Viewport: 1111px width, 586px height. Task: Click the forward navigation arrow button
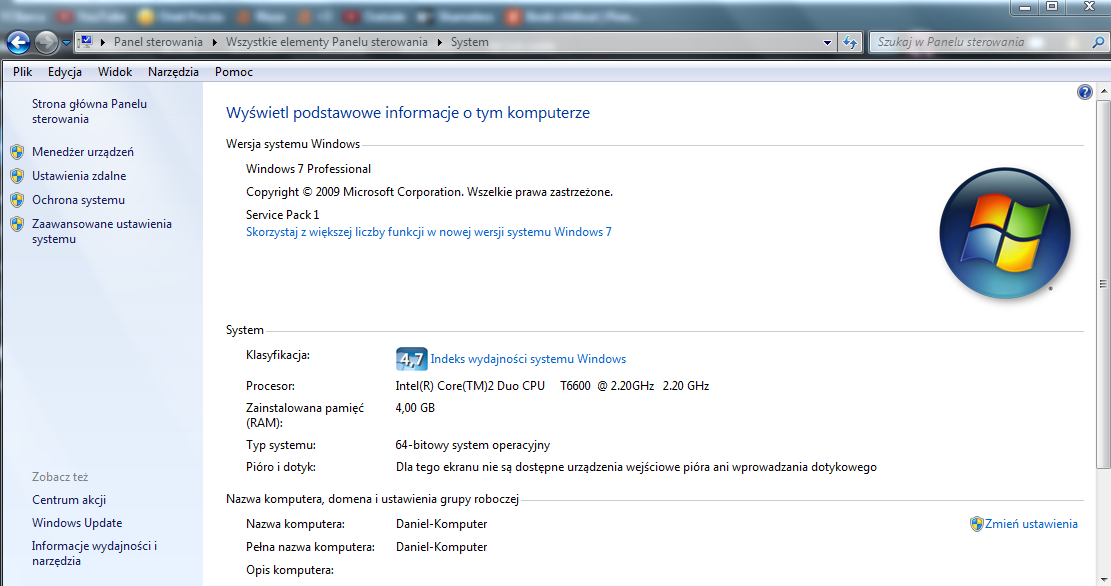tap(46, 43)
